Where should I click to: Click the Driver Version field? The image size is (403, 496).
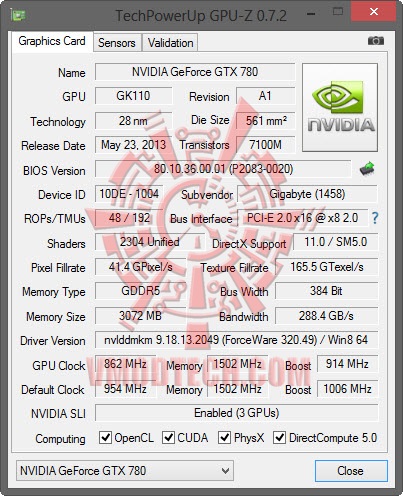236,340
